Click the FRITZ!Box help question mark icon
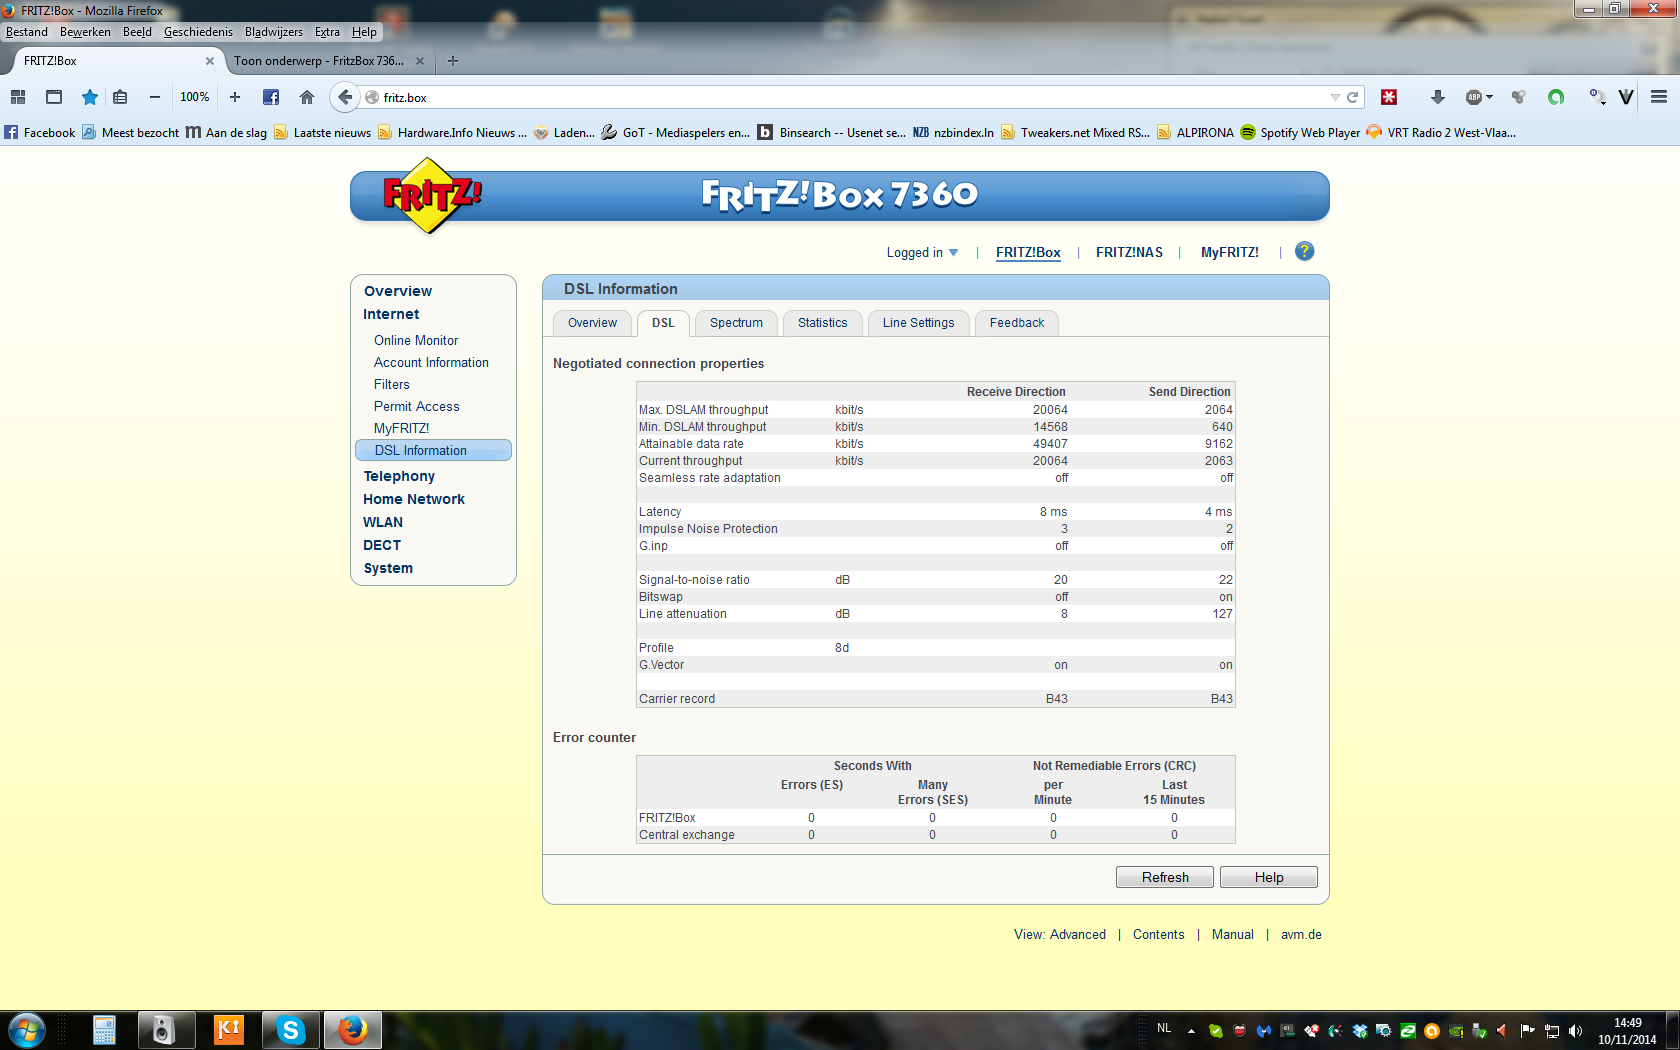This screenshot has width=1680, height=1050. [1304, 252]
